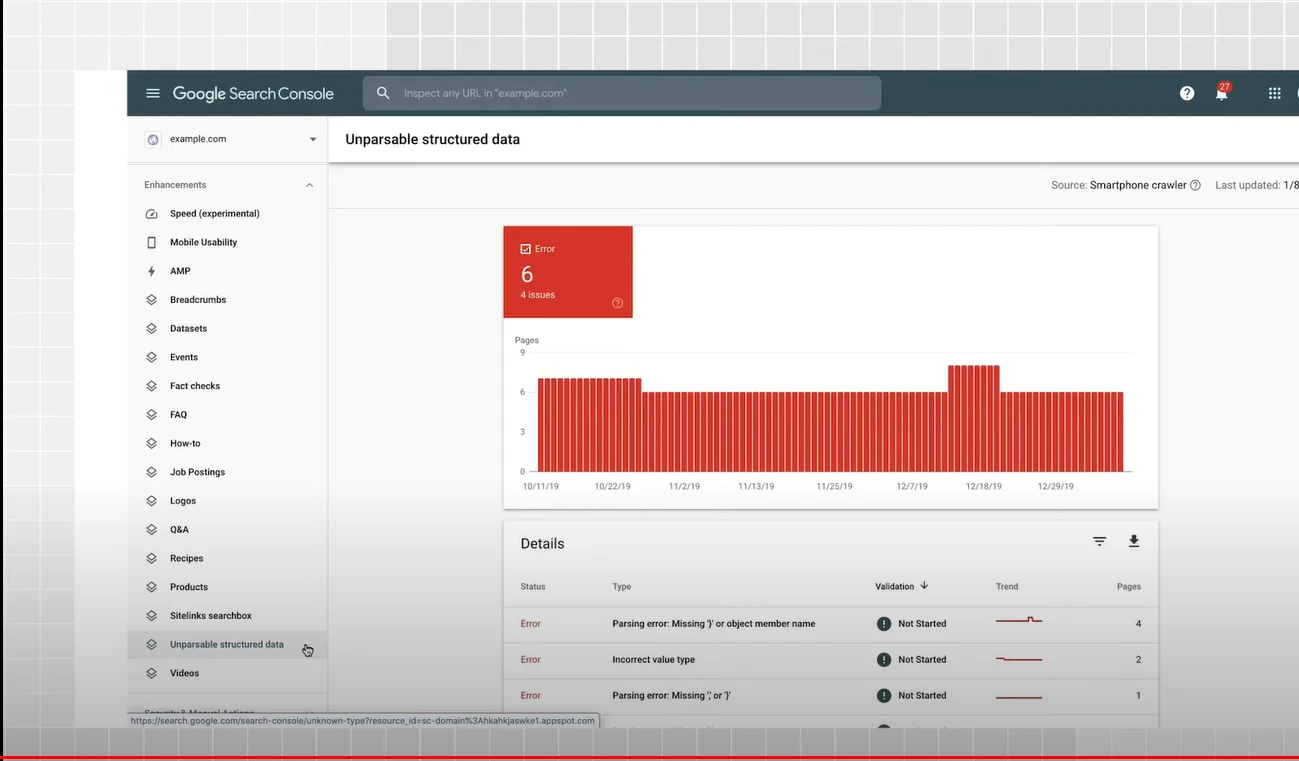
Task: Click the Recipes layers icon
Action: 152,558
